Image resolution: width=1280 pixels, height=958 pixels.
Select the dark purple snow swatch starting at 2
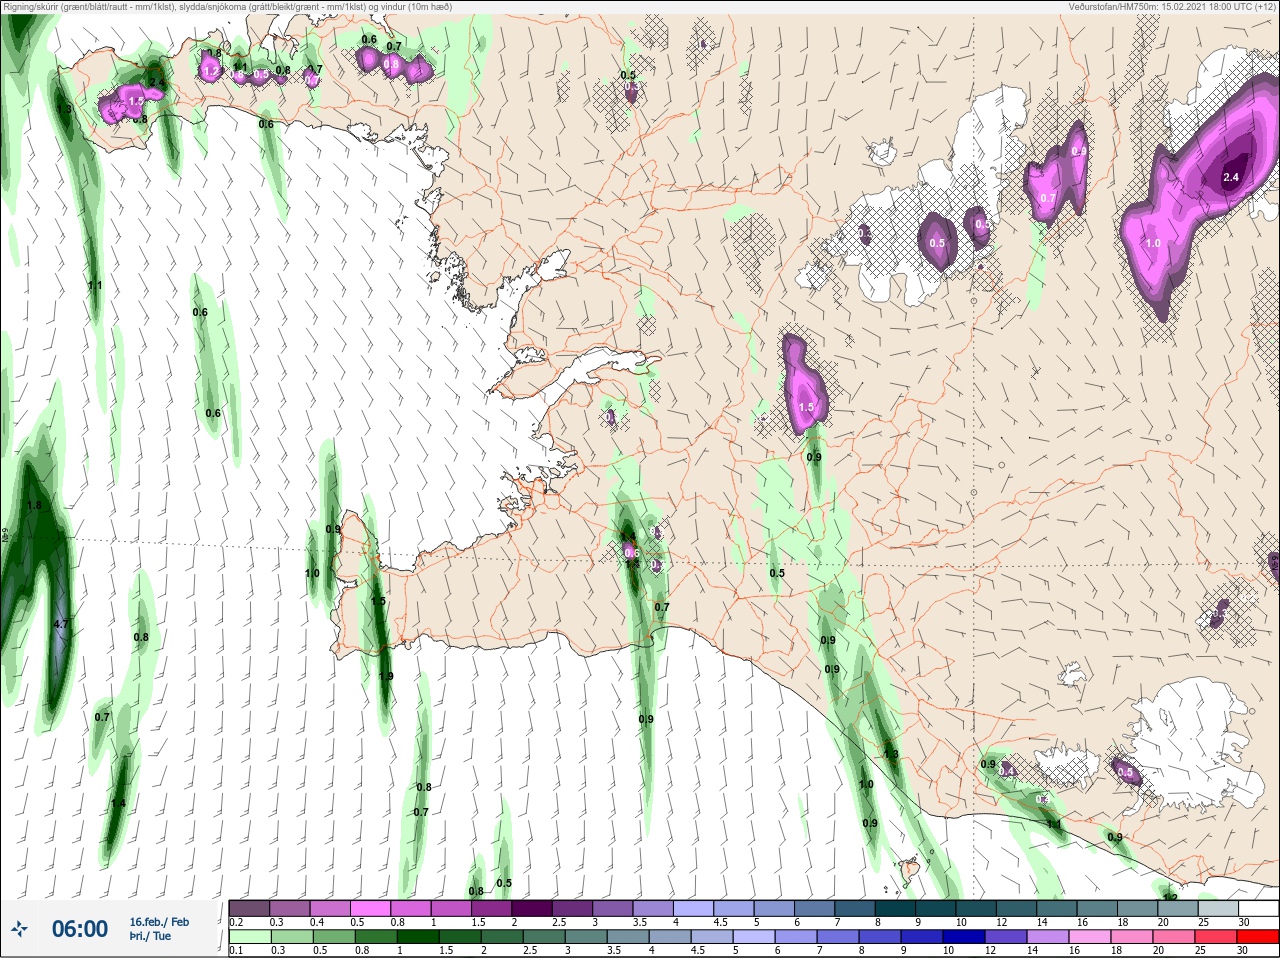[x=533, y=908]
